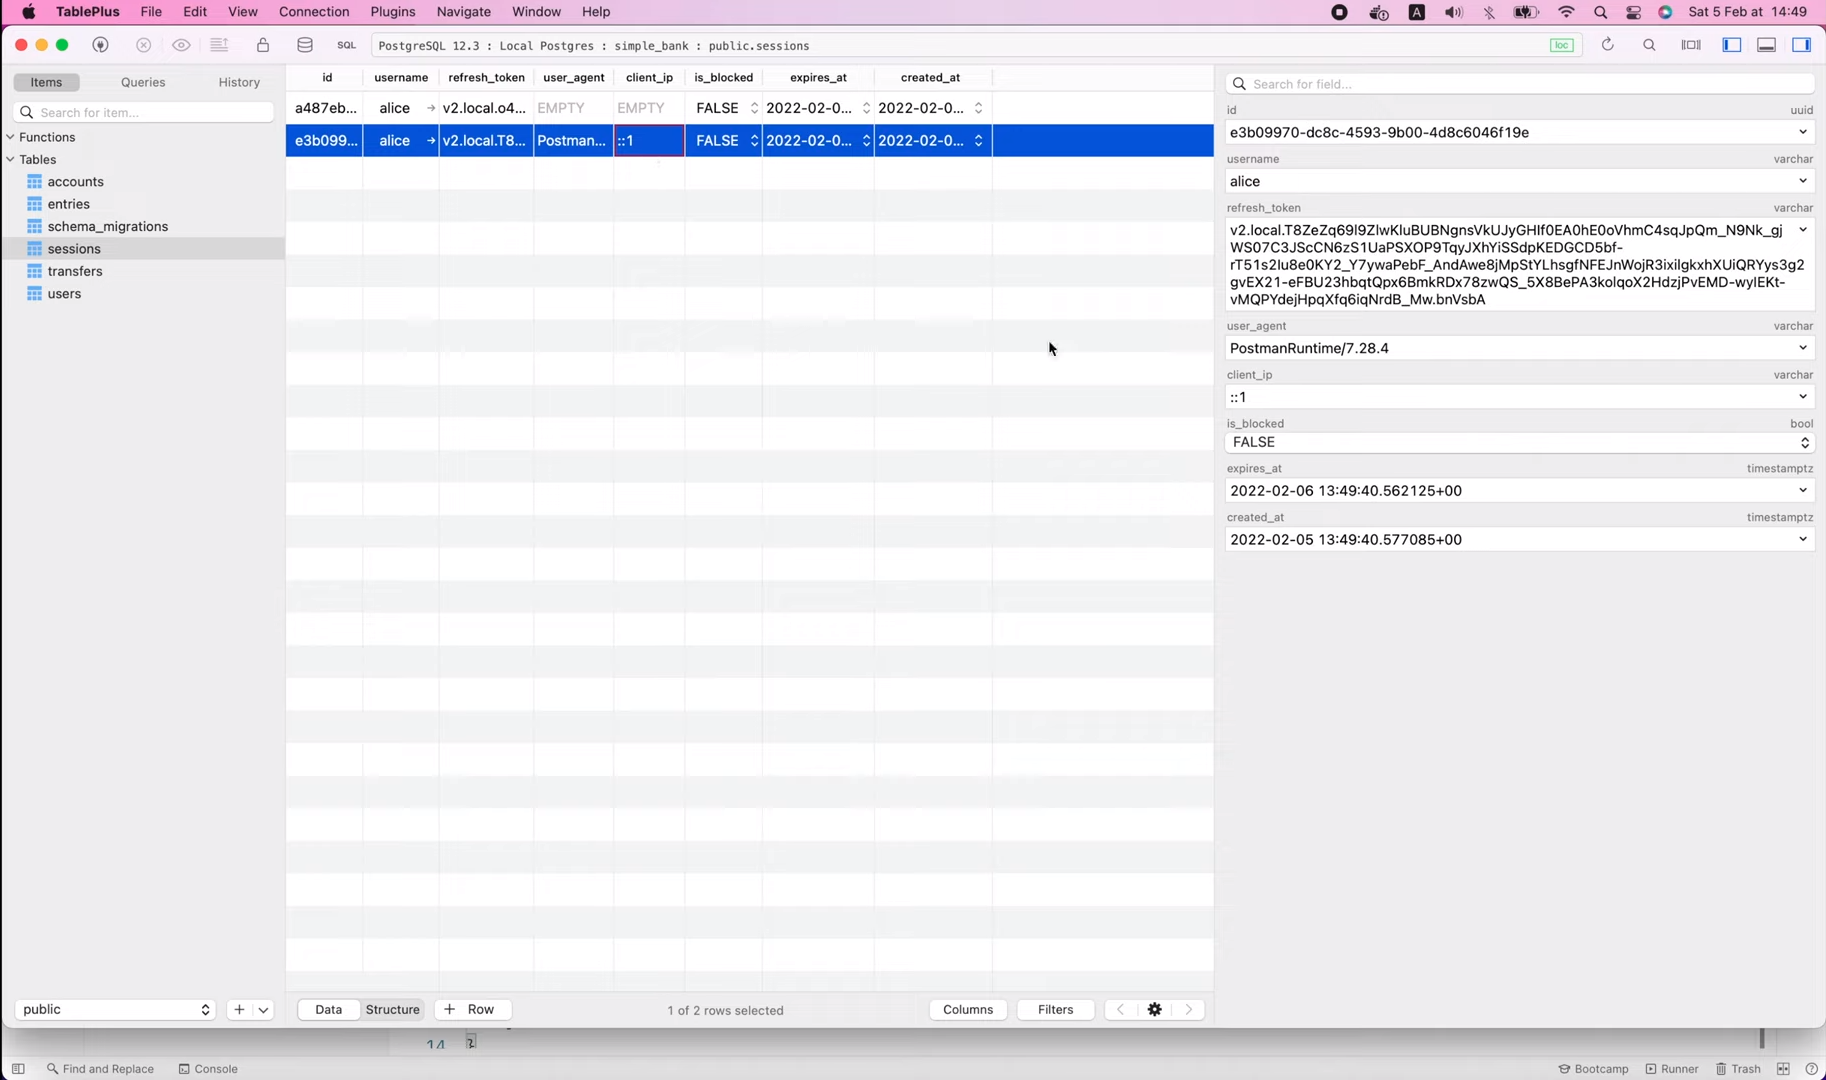
Task: Select the users table
Action: pyautogui.click(x=64, y=294)
